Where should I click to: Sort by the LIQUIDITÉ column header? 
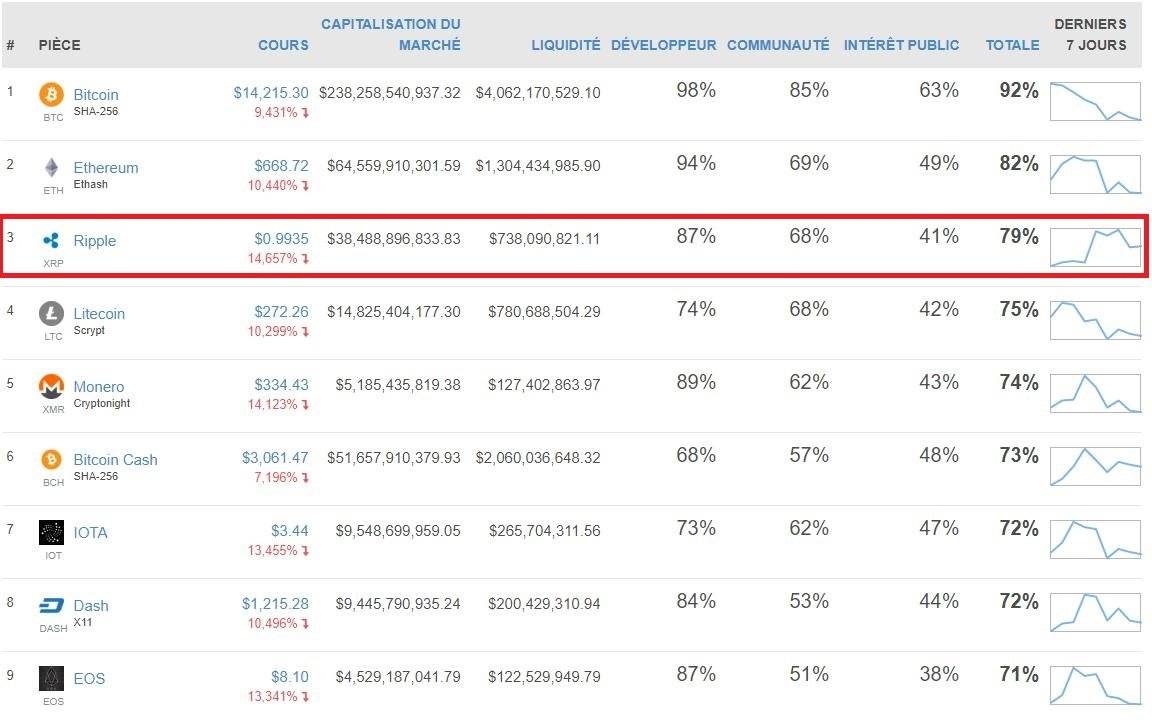566,45
